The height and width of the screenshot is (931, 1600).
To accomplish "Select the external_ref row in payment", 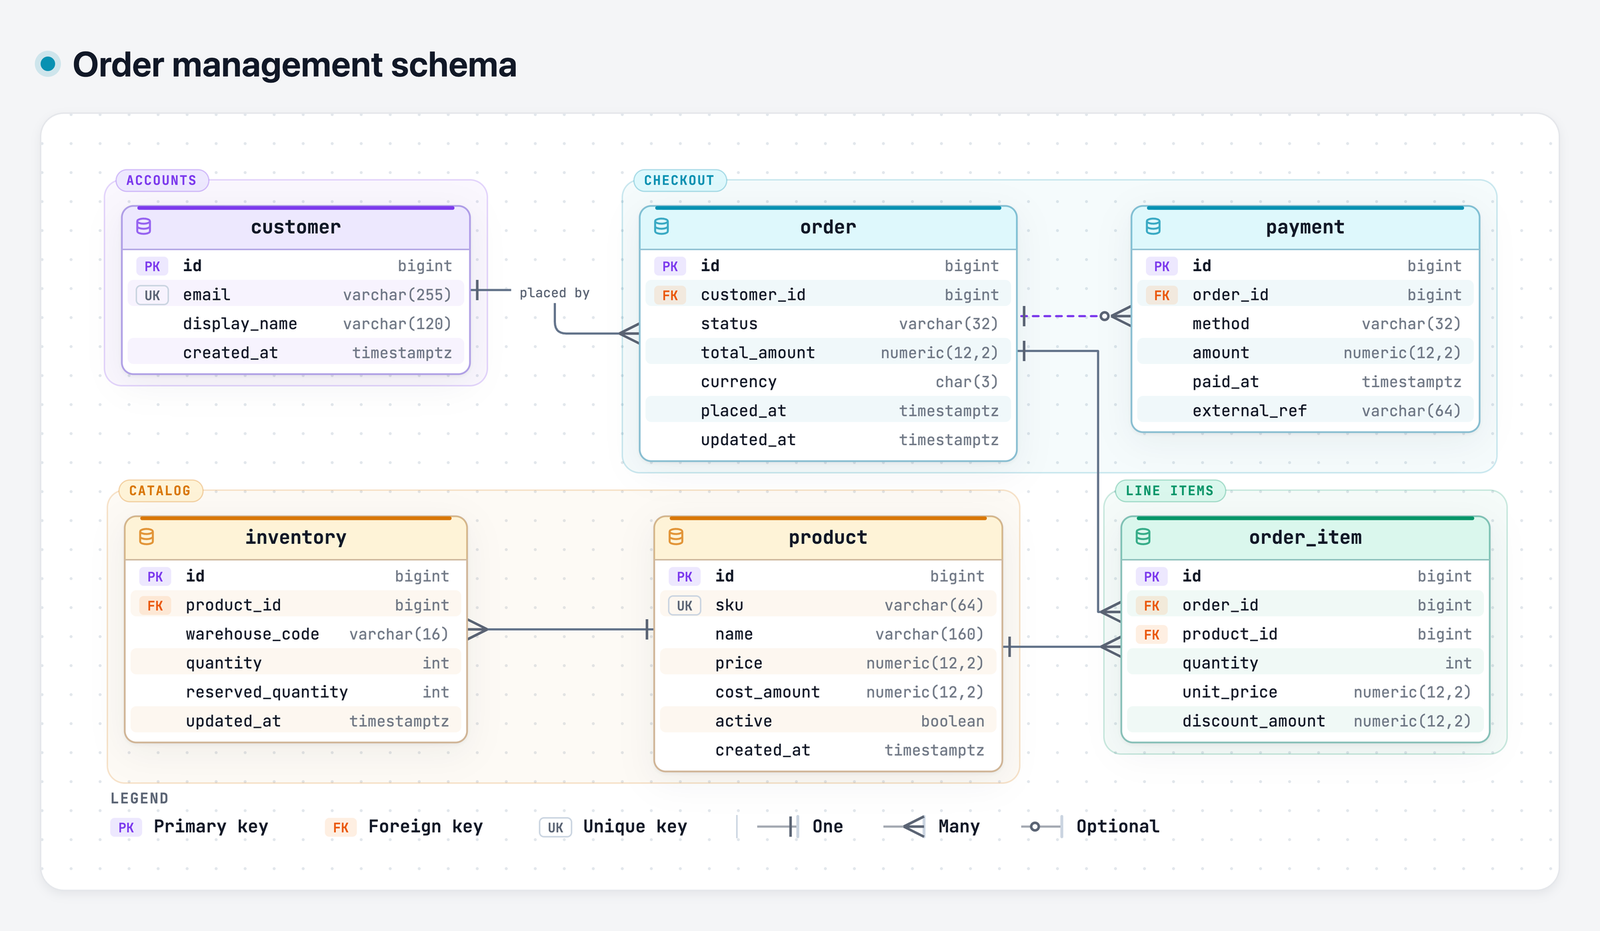I will (x=1305, y=411).
